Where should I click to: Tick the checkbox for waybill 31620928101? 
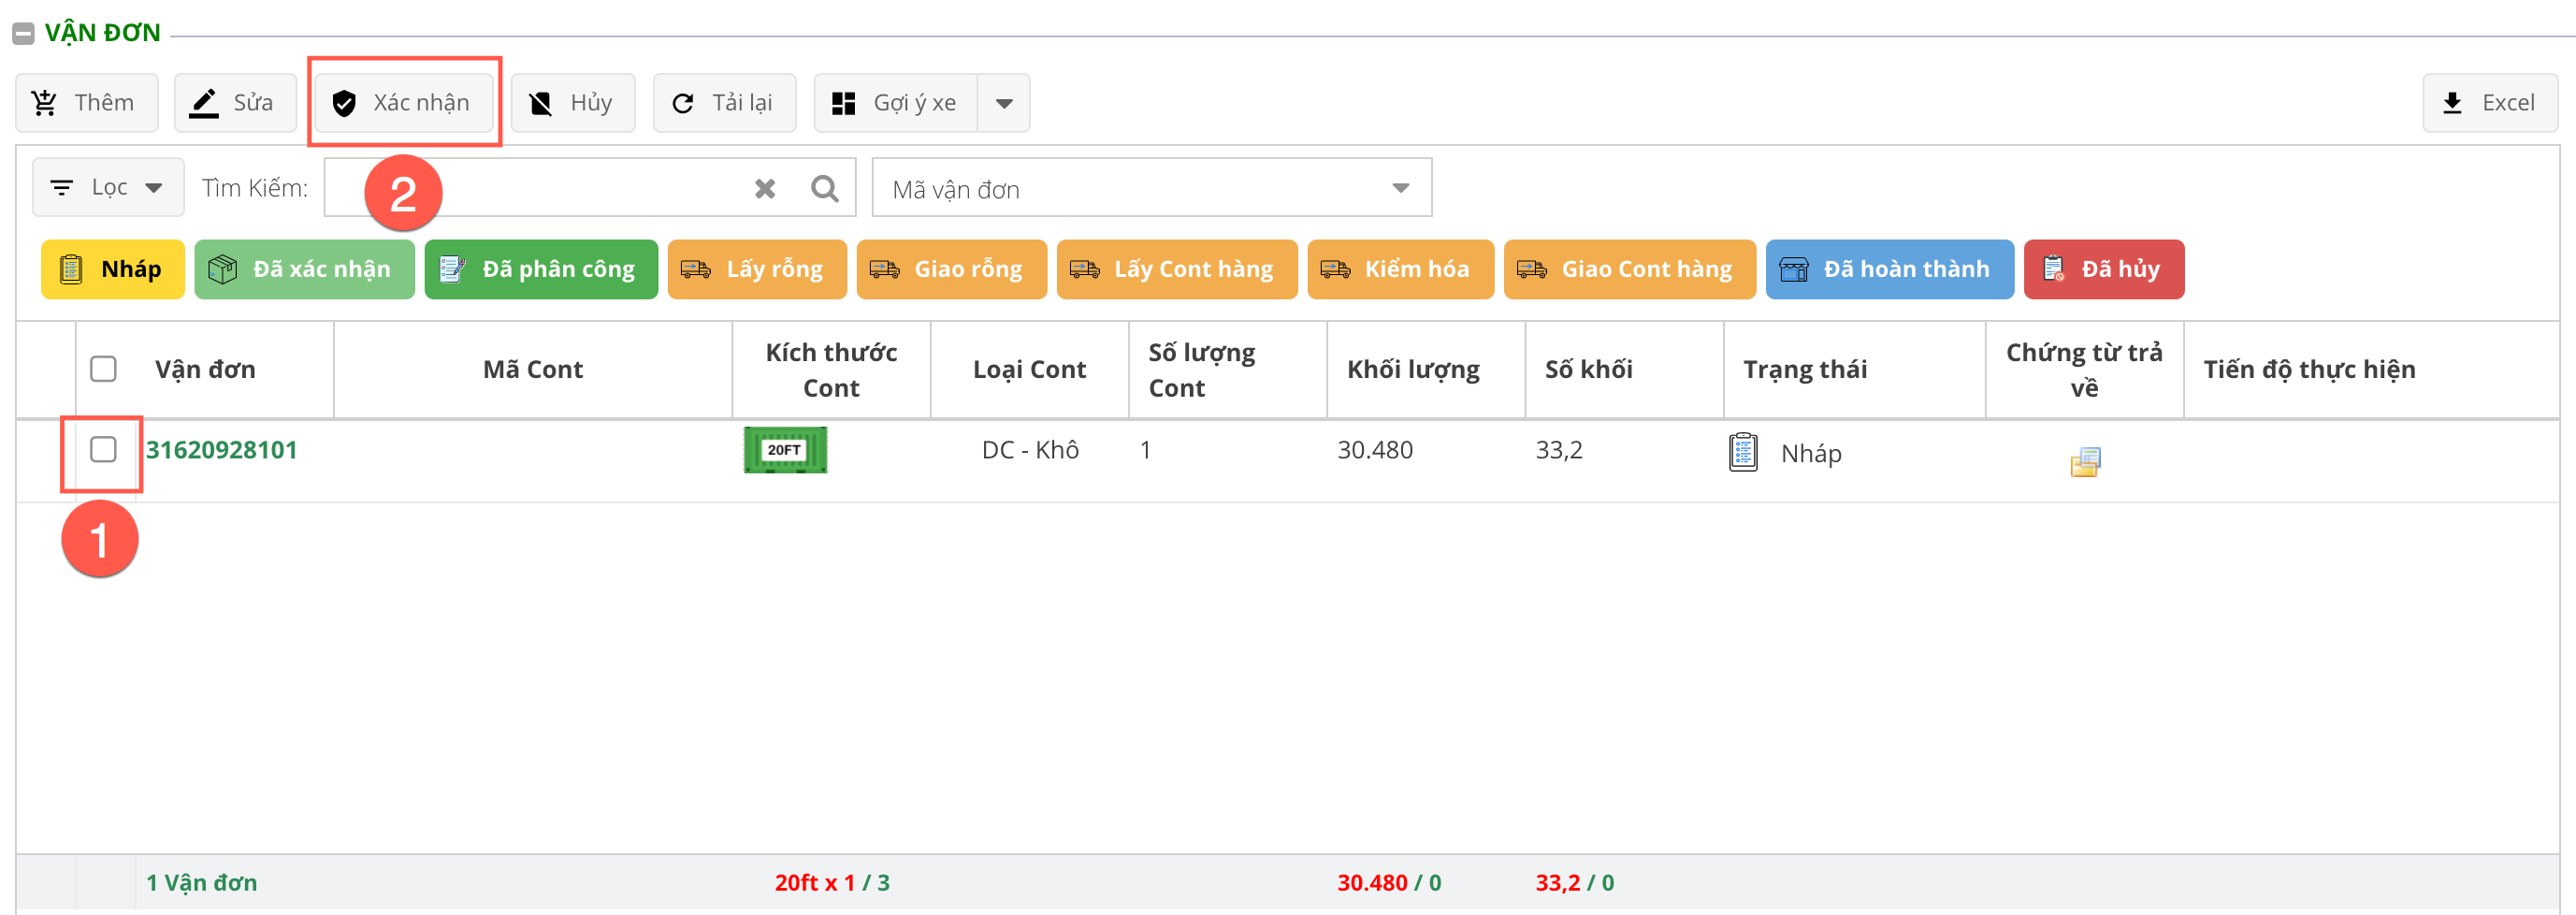coord(103,450)
